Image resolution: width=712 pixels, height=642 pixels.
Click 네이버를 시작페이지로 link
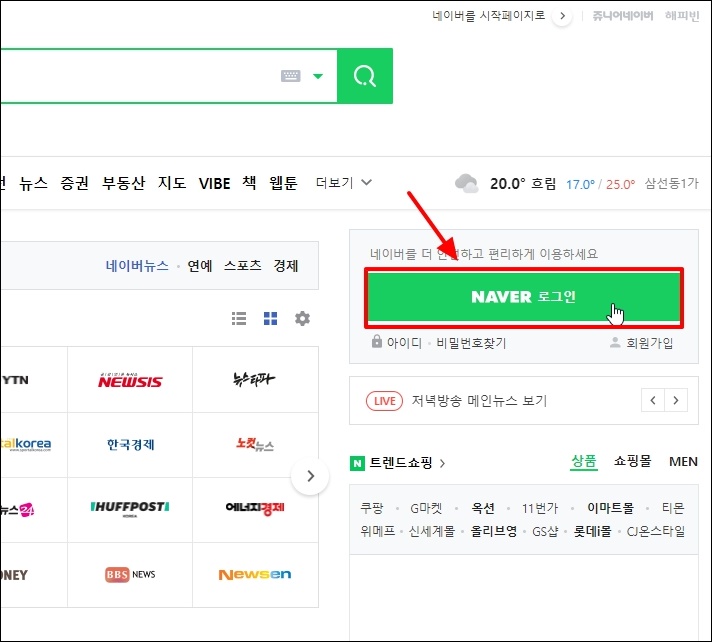(489, 16)
